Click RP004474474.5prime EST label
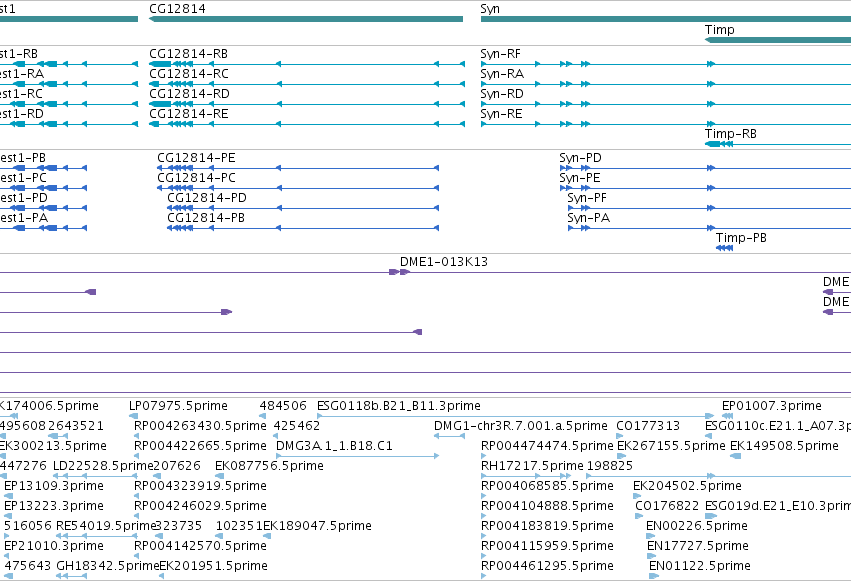The width and height of the screenshot is (851, 581). pos(547,446)
